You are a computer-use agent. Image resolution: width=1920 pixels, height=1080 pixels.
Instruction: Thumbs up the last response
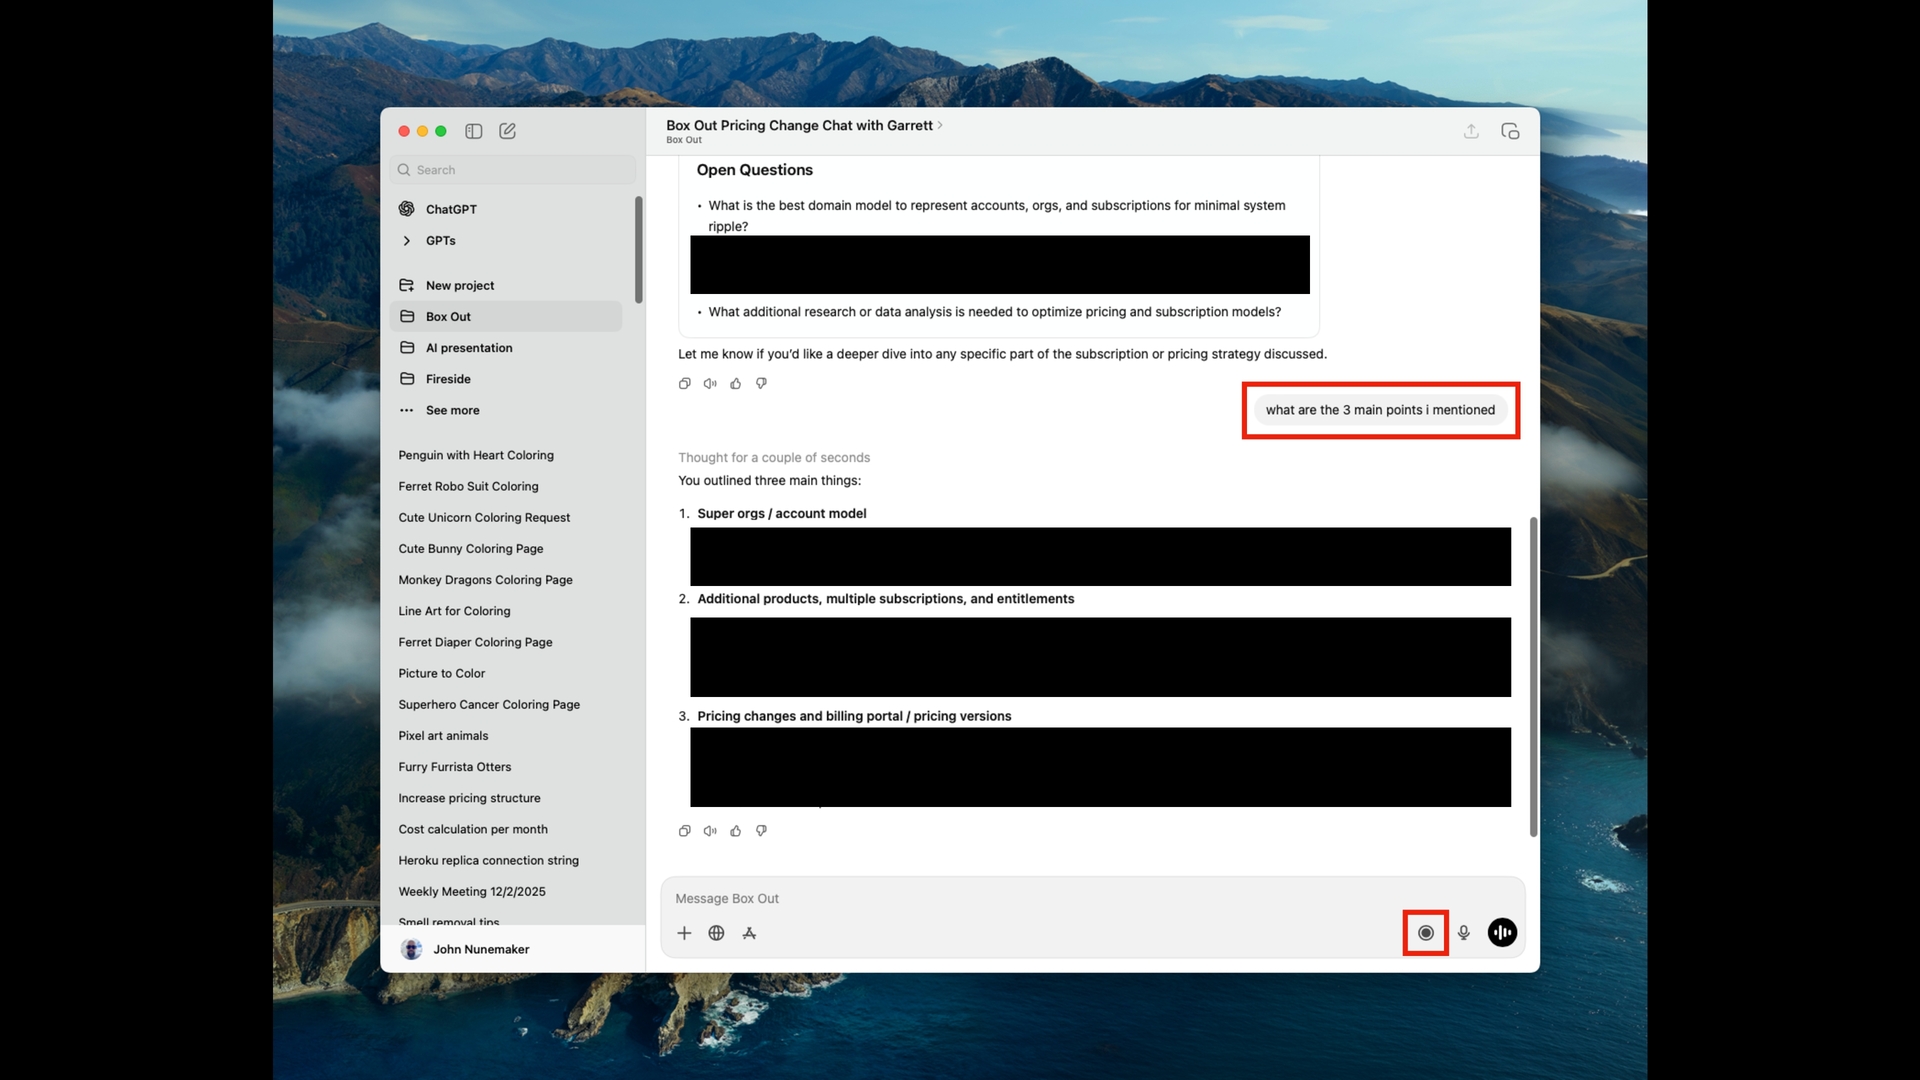pyautogui.click(x=736, y=831)
